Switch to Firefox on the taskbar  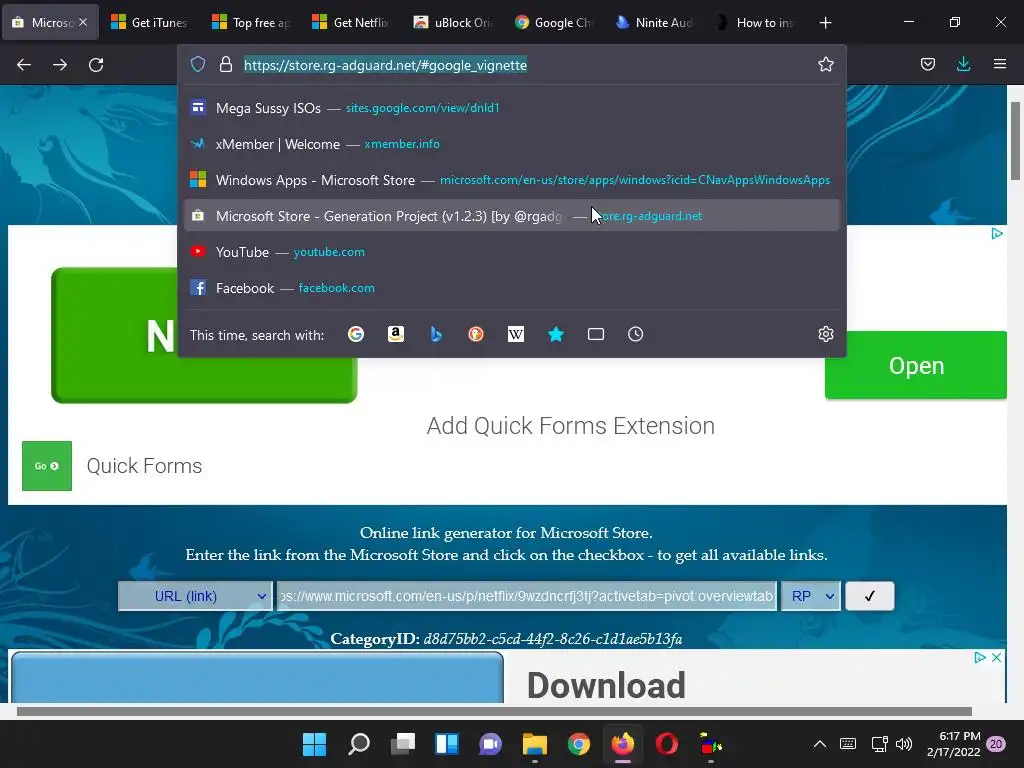tap(622, 744)
